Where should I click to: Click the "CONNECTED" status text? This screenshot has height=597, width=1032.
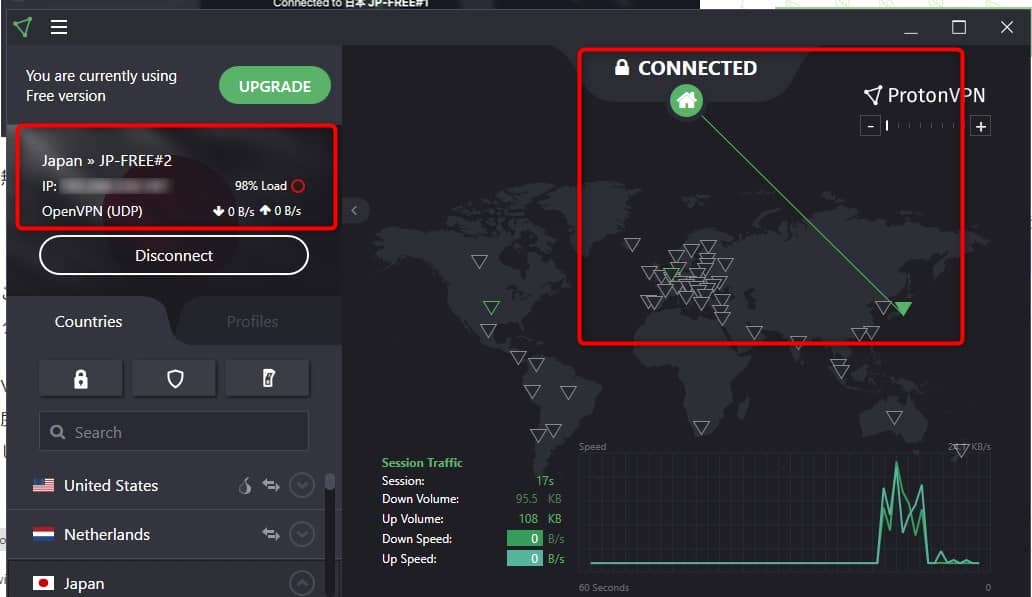coord(698,68)
